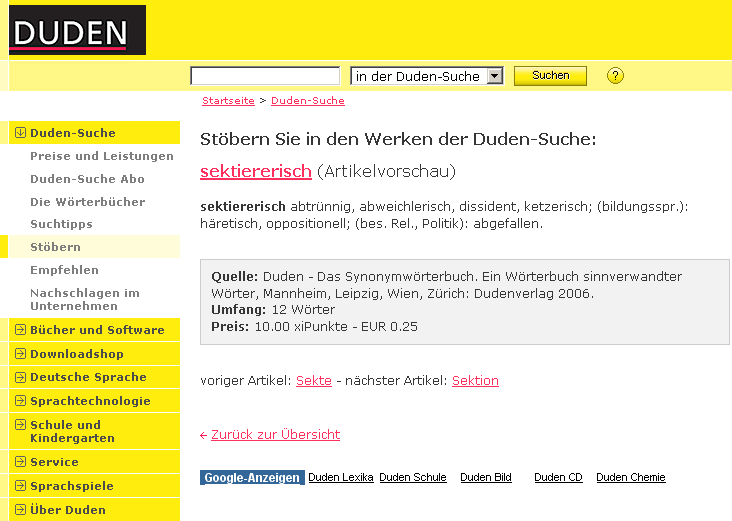Click the question mark help icon

615,76
